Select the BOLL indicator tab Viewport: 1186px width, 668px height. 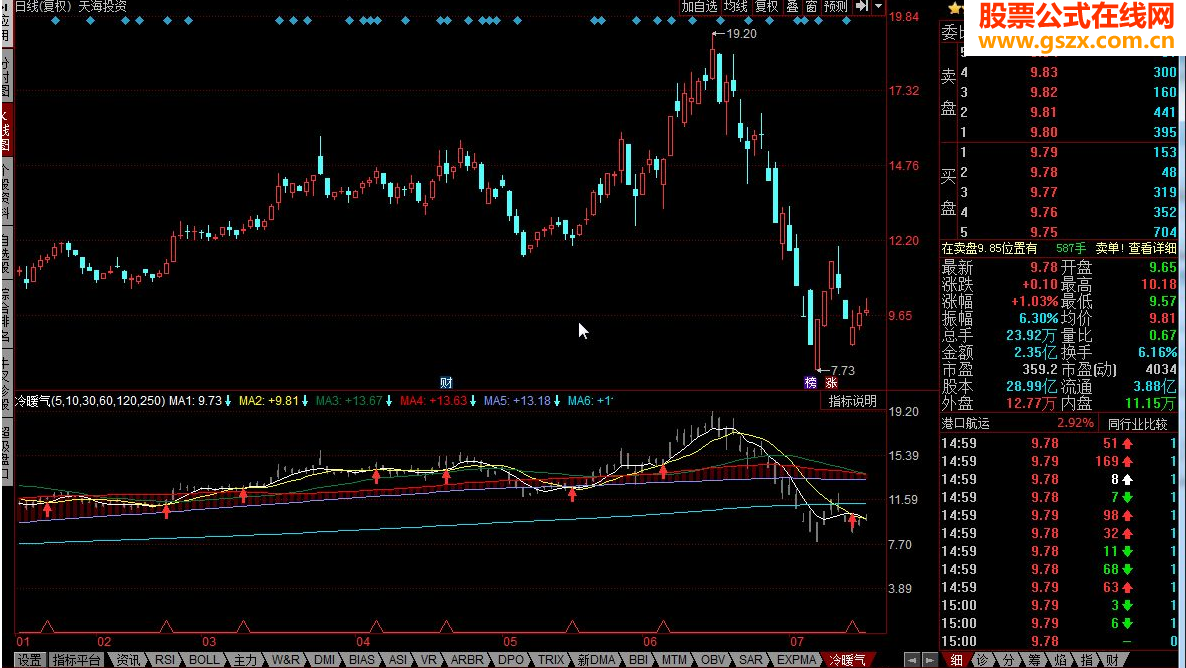pos(204,660)
